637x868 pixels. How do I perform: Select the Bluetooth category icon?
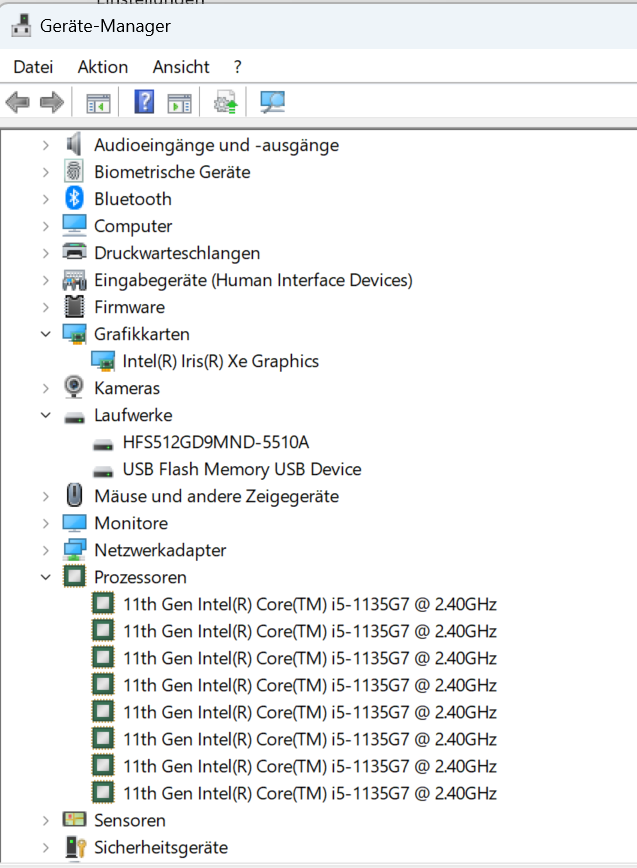(x=74, y=198)
